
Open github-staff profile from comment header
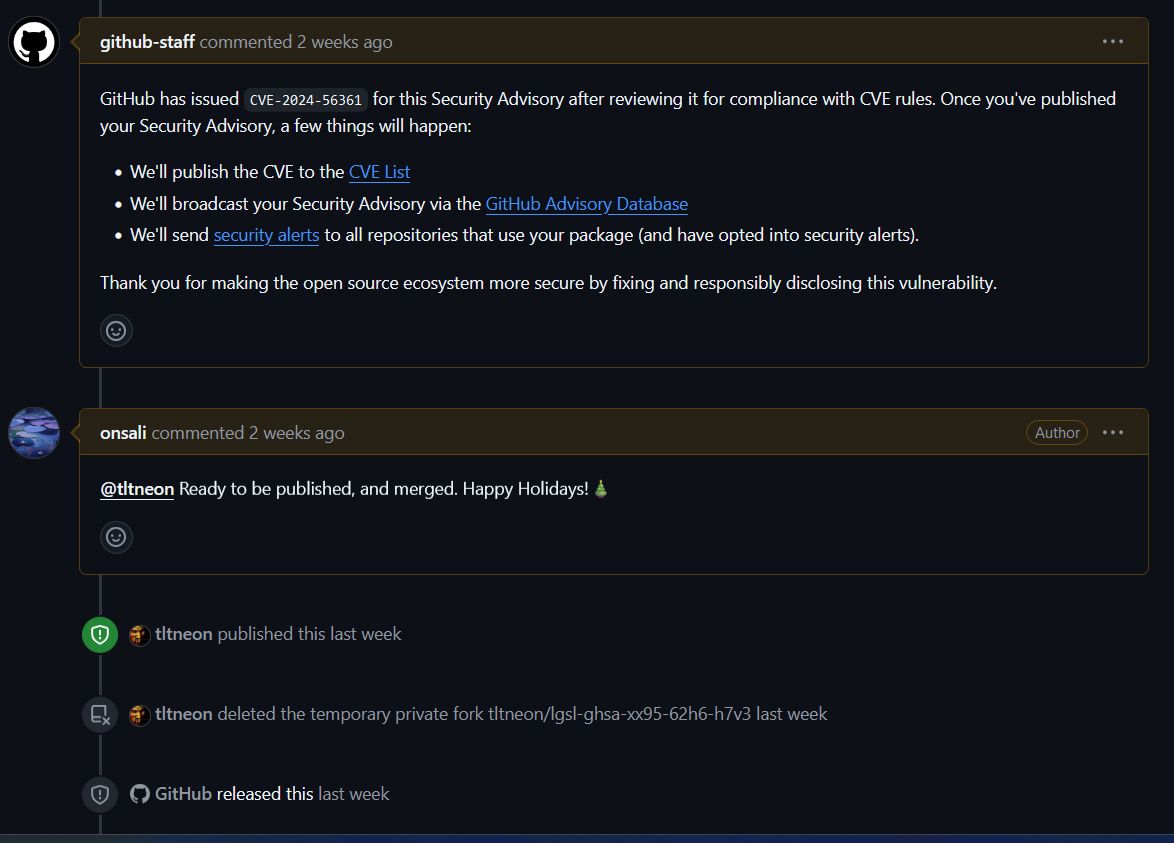pyautogui.click(x=147, y=42)
